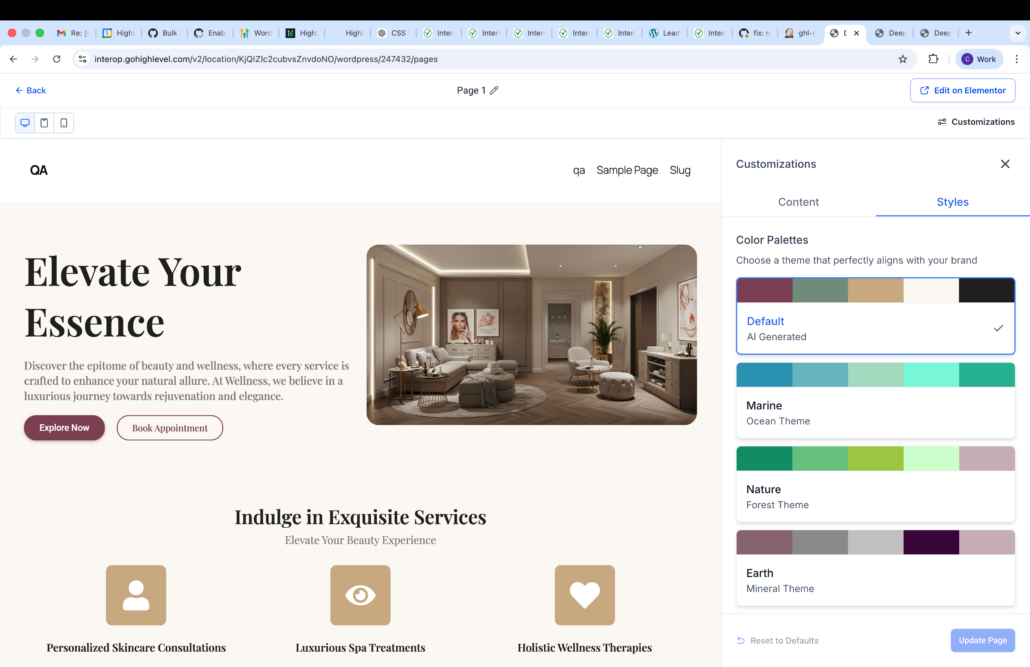Switch to mobile preview mode
The width and height of the screenshot is (1030, 667).
coord(64,123)
